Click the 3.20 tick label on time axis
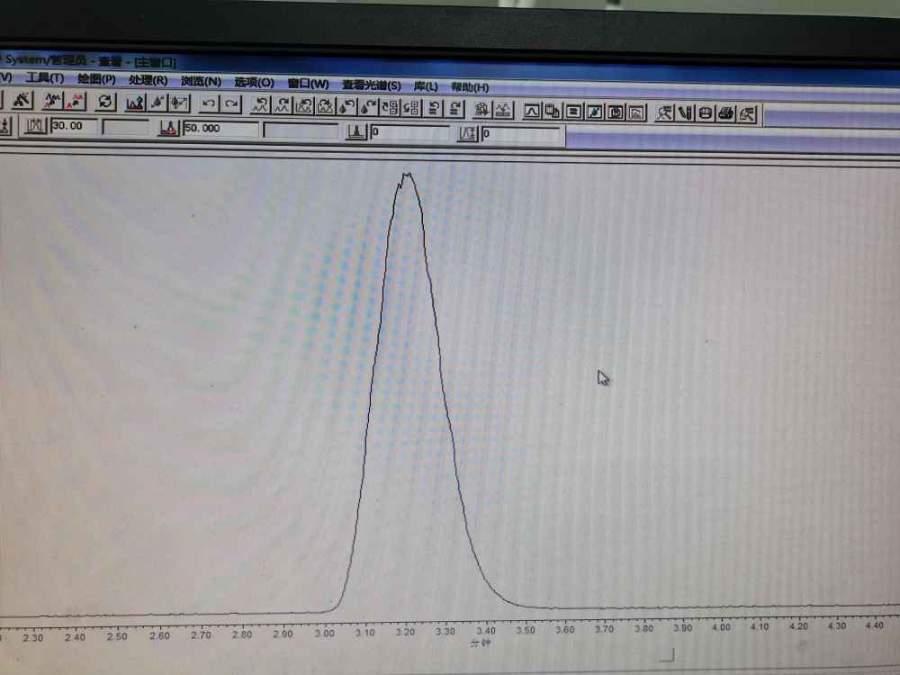 pos(405,632)
